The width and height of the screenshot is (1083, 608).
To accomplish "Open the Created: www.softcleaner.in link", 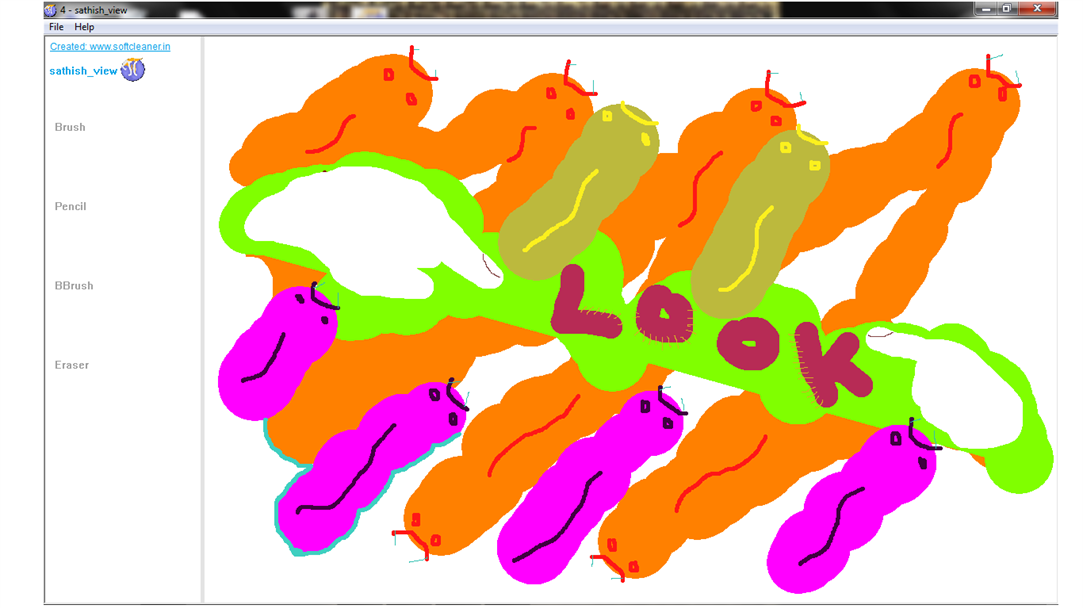I will click(110, 46).
